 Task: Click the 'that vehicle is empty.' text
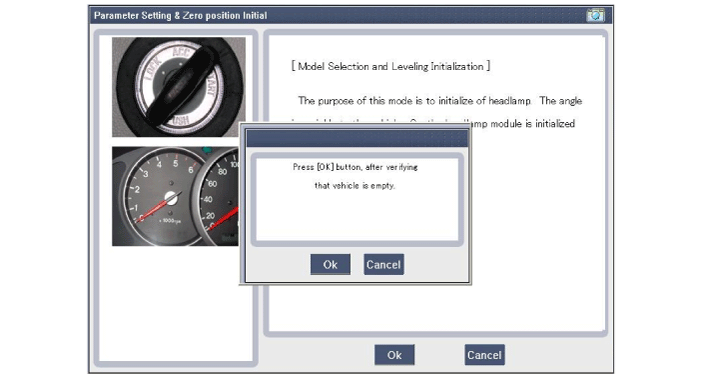click(355, 185)
